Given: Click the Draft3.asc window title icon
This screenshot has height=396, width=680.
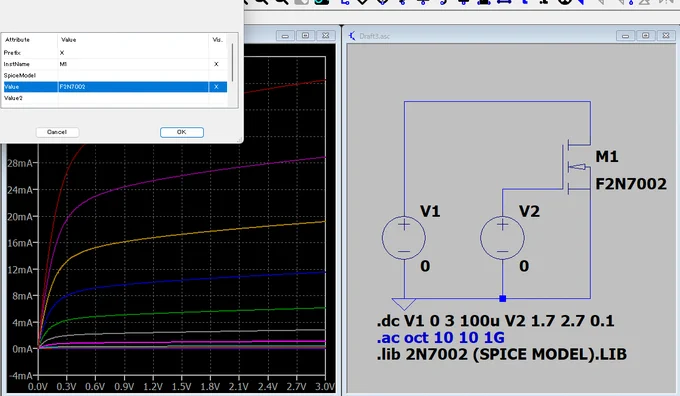Looking at the screenshot, I should tap(352, 36).
